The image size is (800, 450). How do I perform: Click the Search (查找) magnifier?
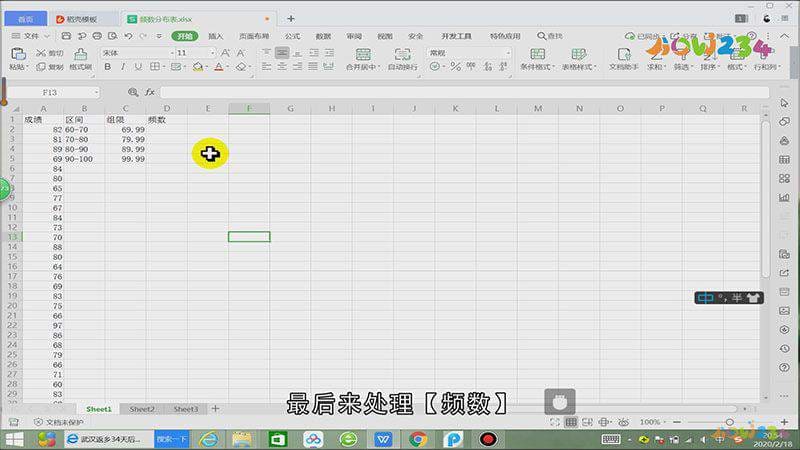541,36
